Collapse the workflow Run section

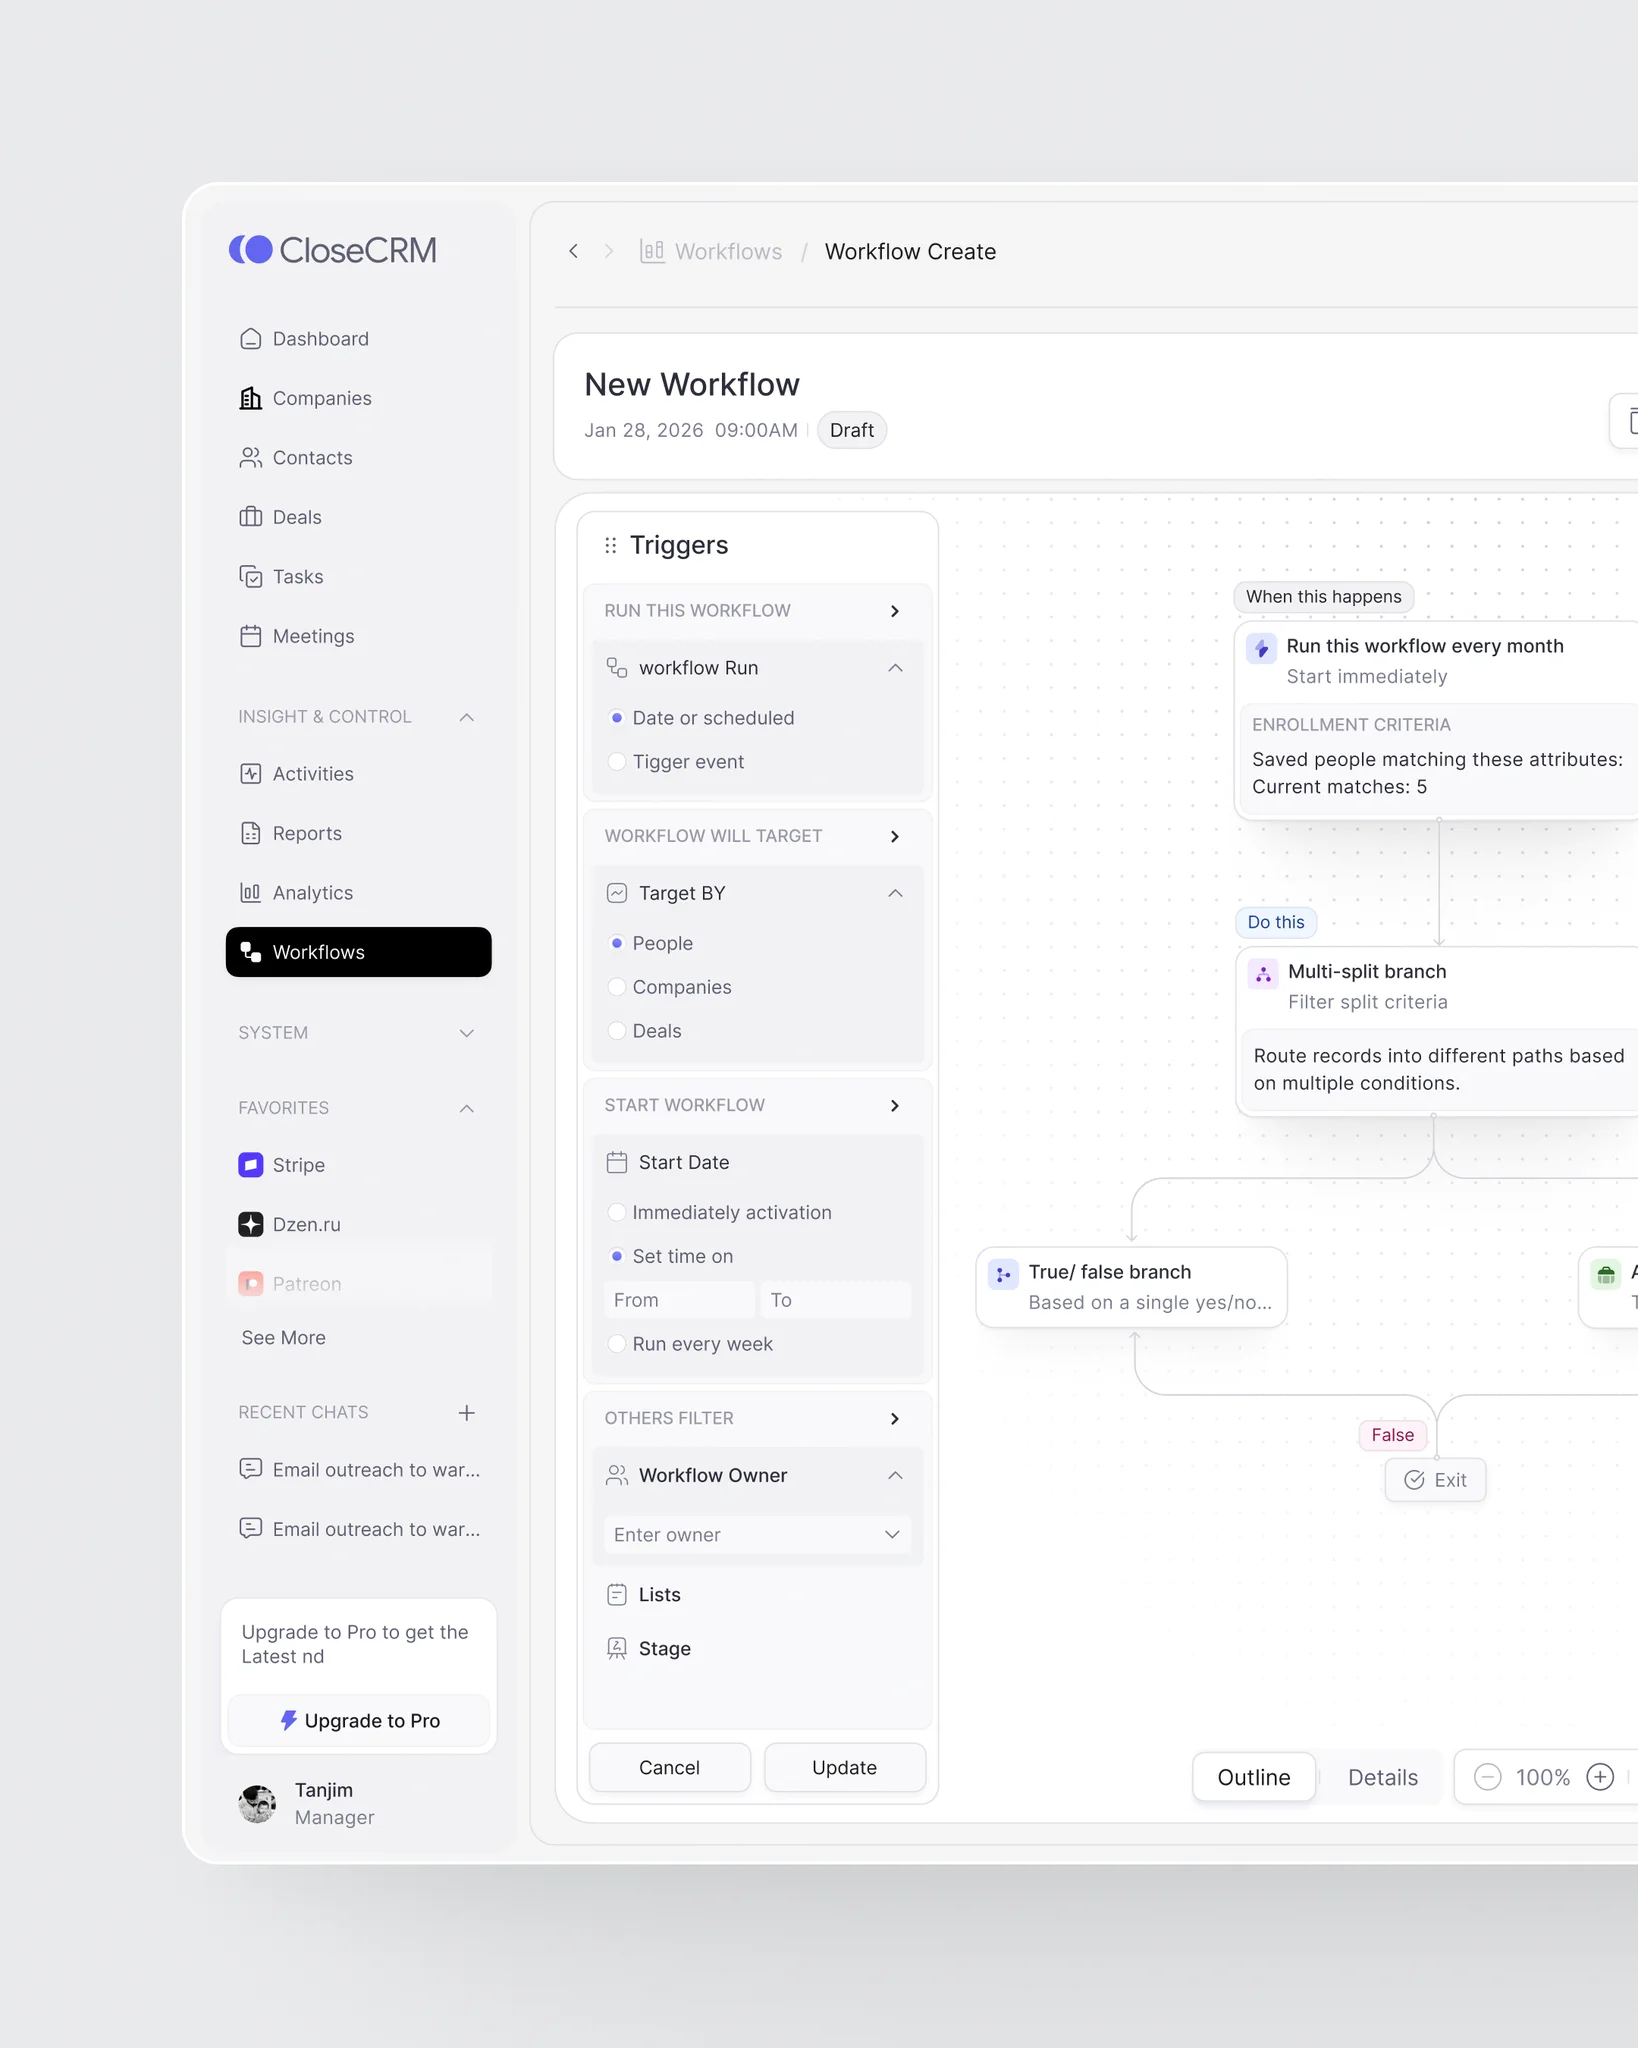(895, 668)
